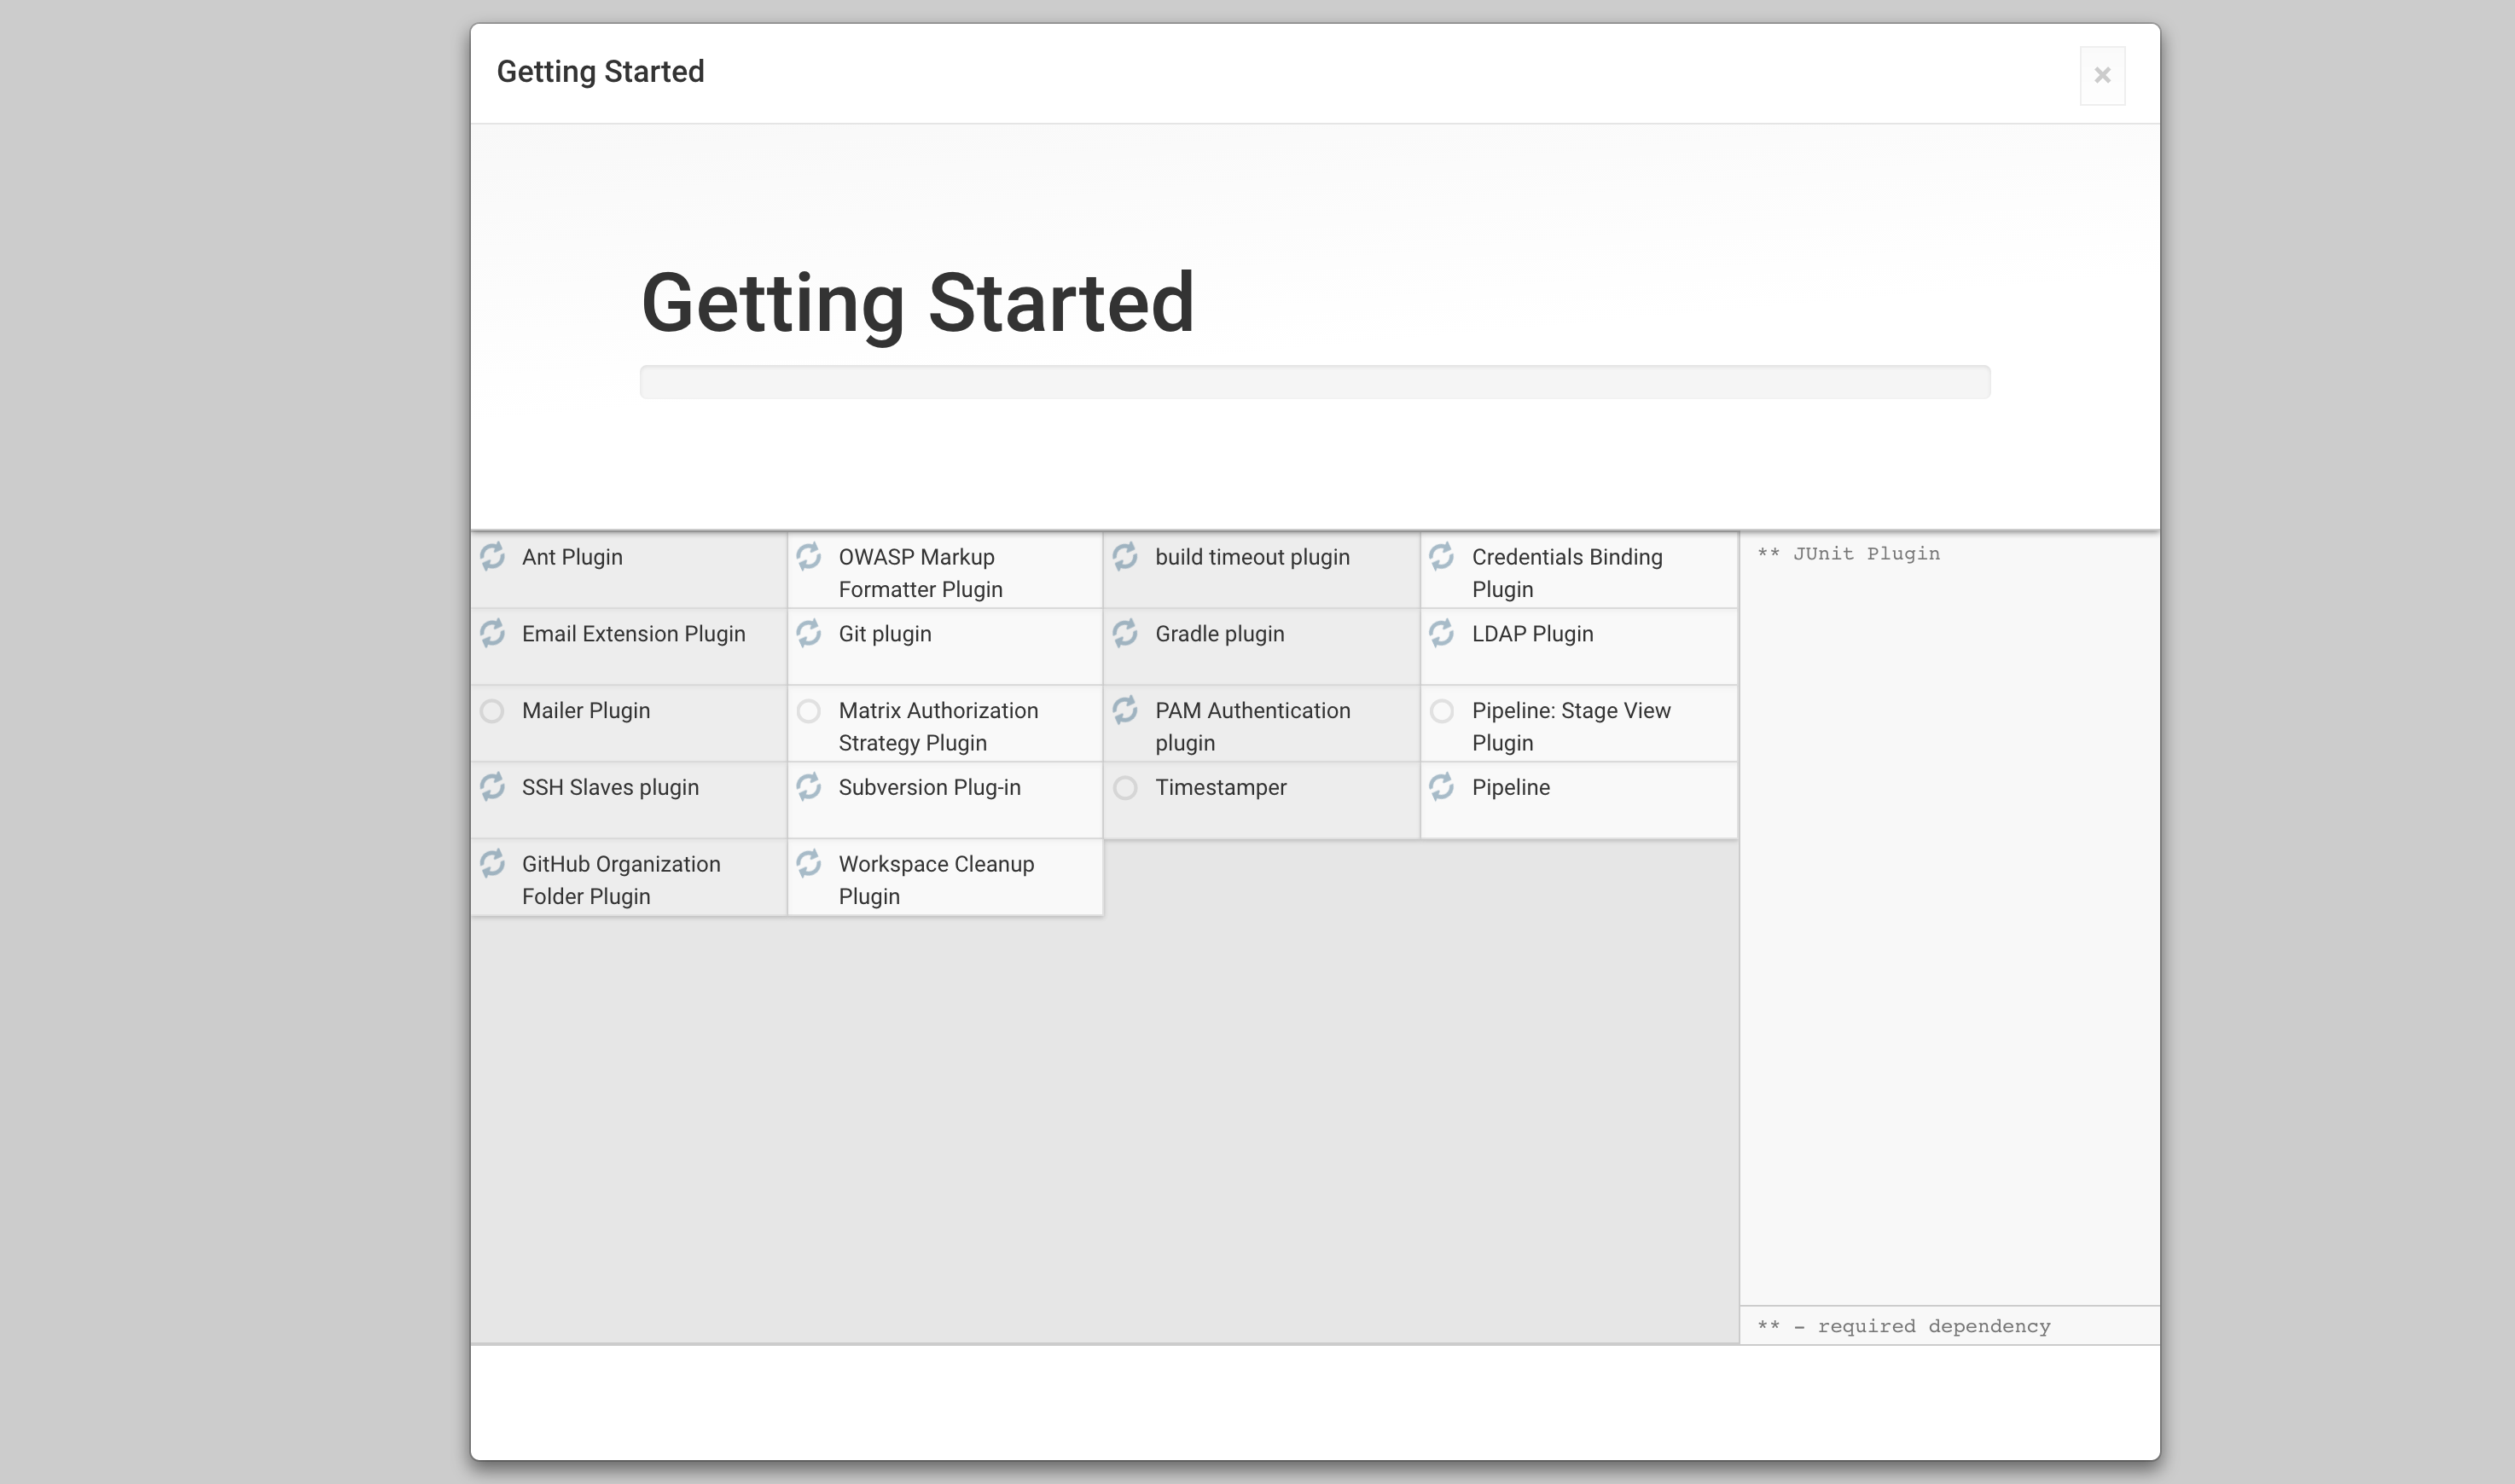Viewport: 2515px width, 1484px height.
Task: Click the installing icon next to Git plugin
Action: tap(809, 633)
